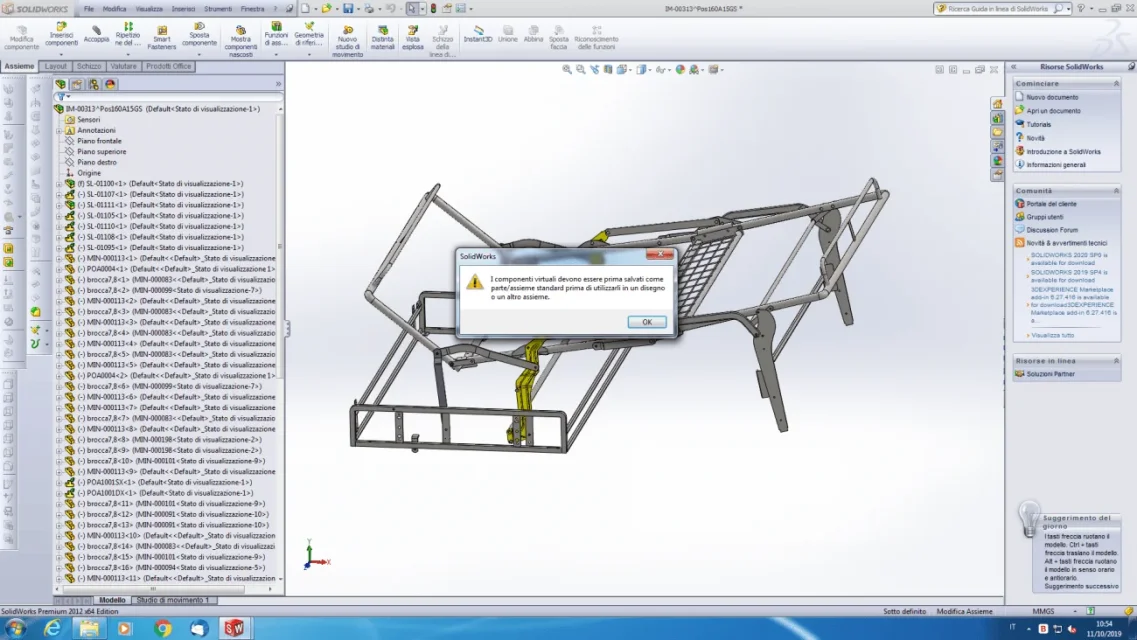The height and width of the screenshot is (640, 1137).
Task: Collapse the Comunità panel section
Action: (x=1116, y=191)
